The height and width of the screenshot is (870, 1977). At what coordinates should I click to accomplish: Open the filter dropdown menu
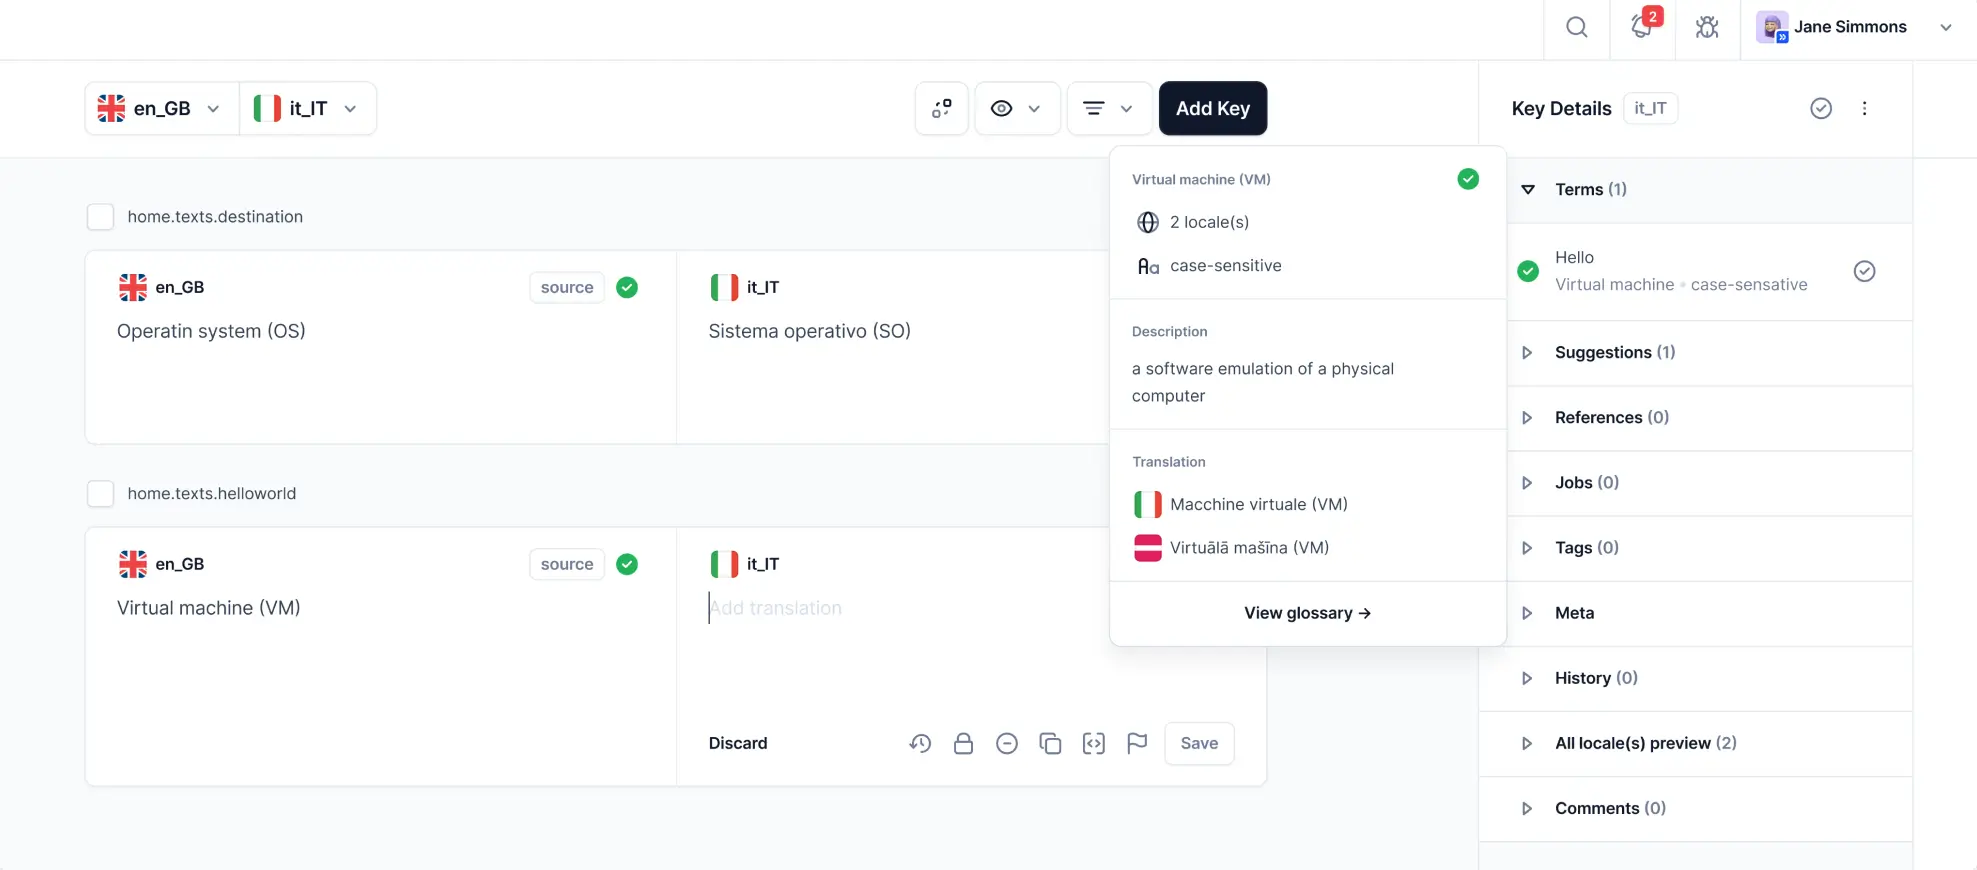[x=1108, y=108]
